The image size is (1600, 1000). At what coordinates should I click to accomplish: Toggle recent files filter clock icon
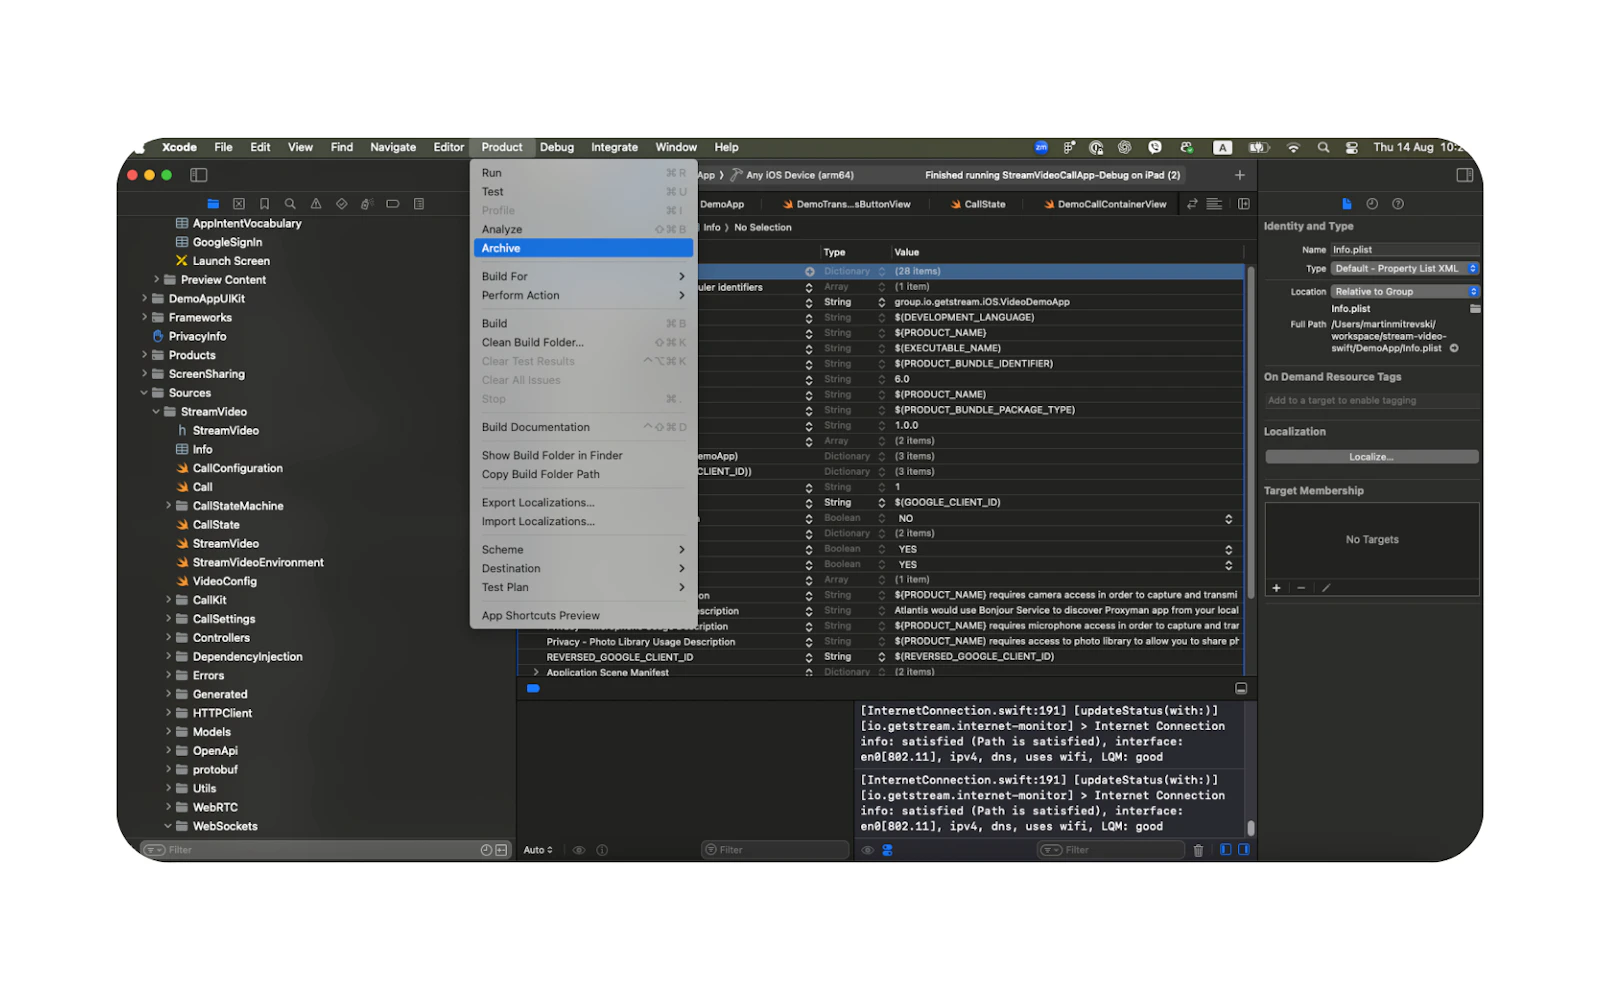point(486,850)
